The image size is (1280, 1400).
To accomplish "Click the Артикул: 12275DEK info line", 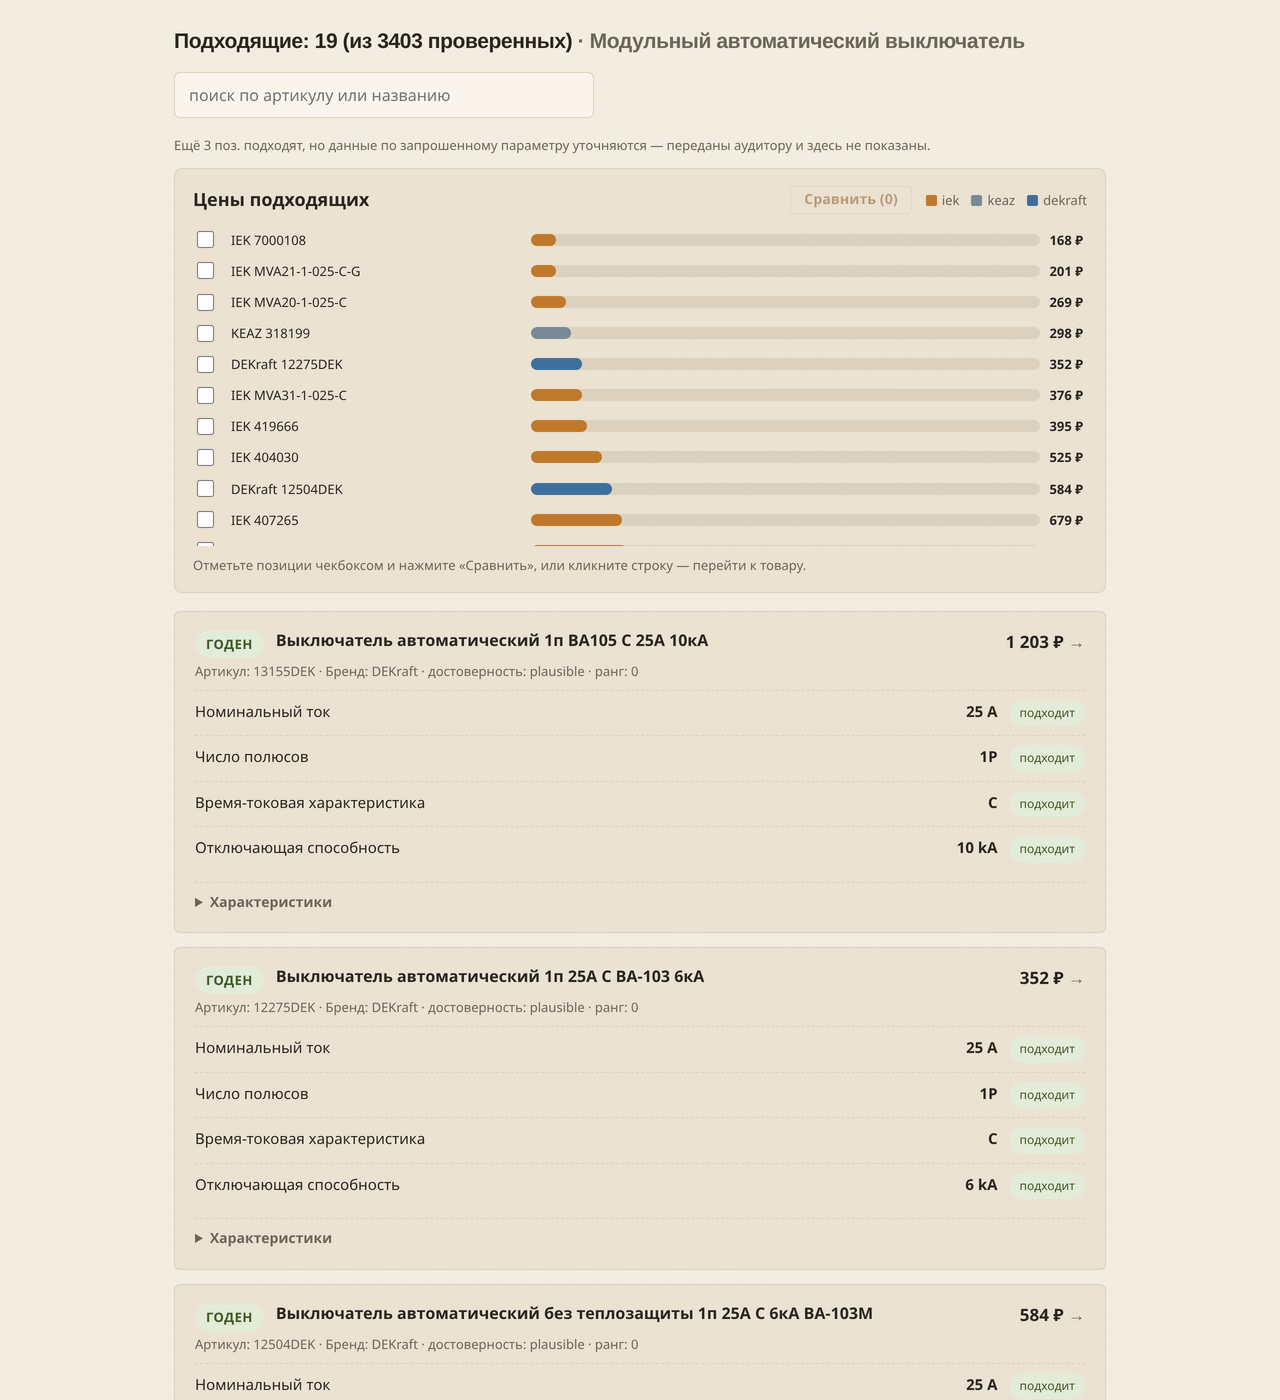I will click(x=416, y=1007).
